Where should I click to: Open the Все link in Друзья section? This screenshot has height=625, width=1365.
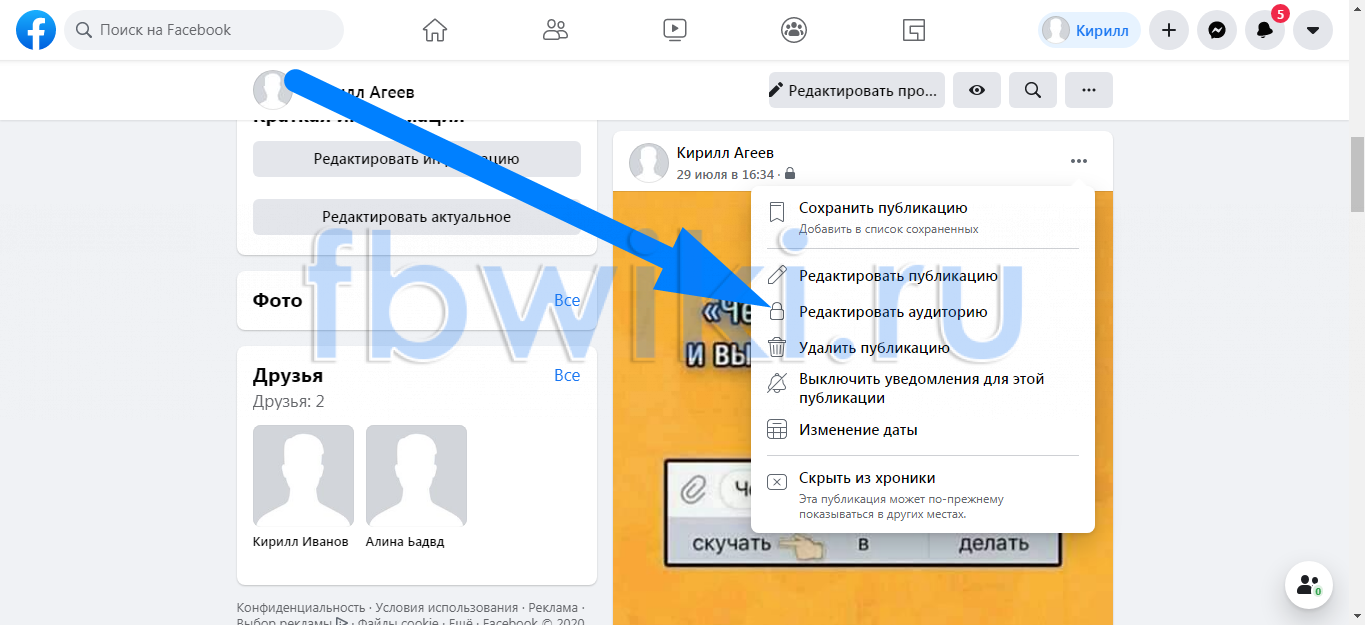point(567,375)
